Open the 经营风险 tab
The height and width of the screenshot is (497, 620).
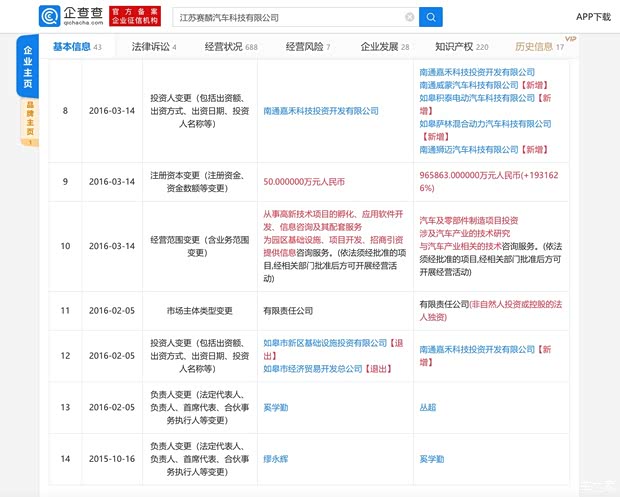(x=307, y=47)
